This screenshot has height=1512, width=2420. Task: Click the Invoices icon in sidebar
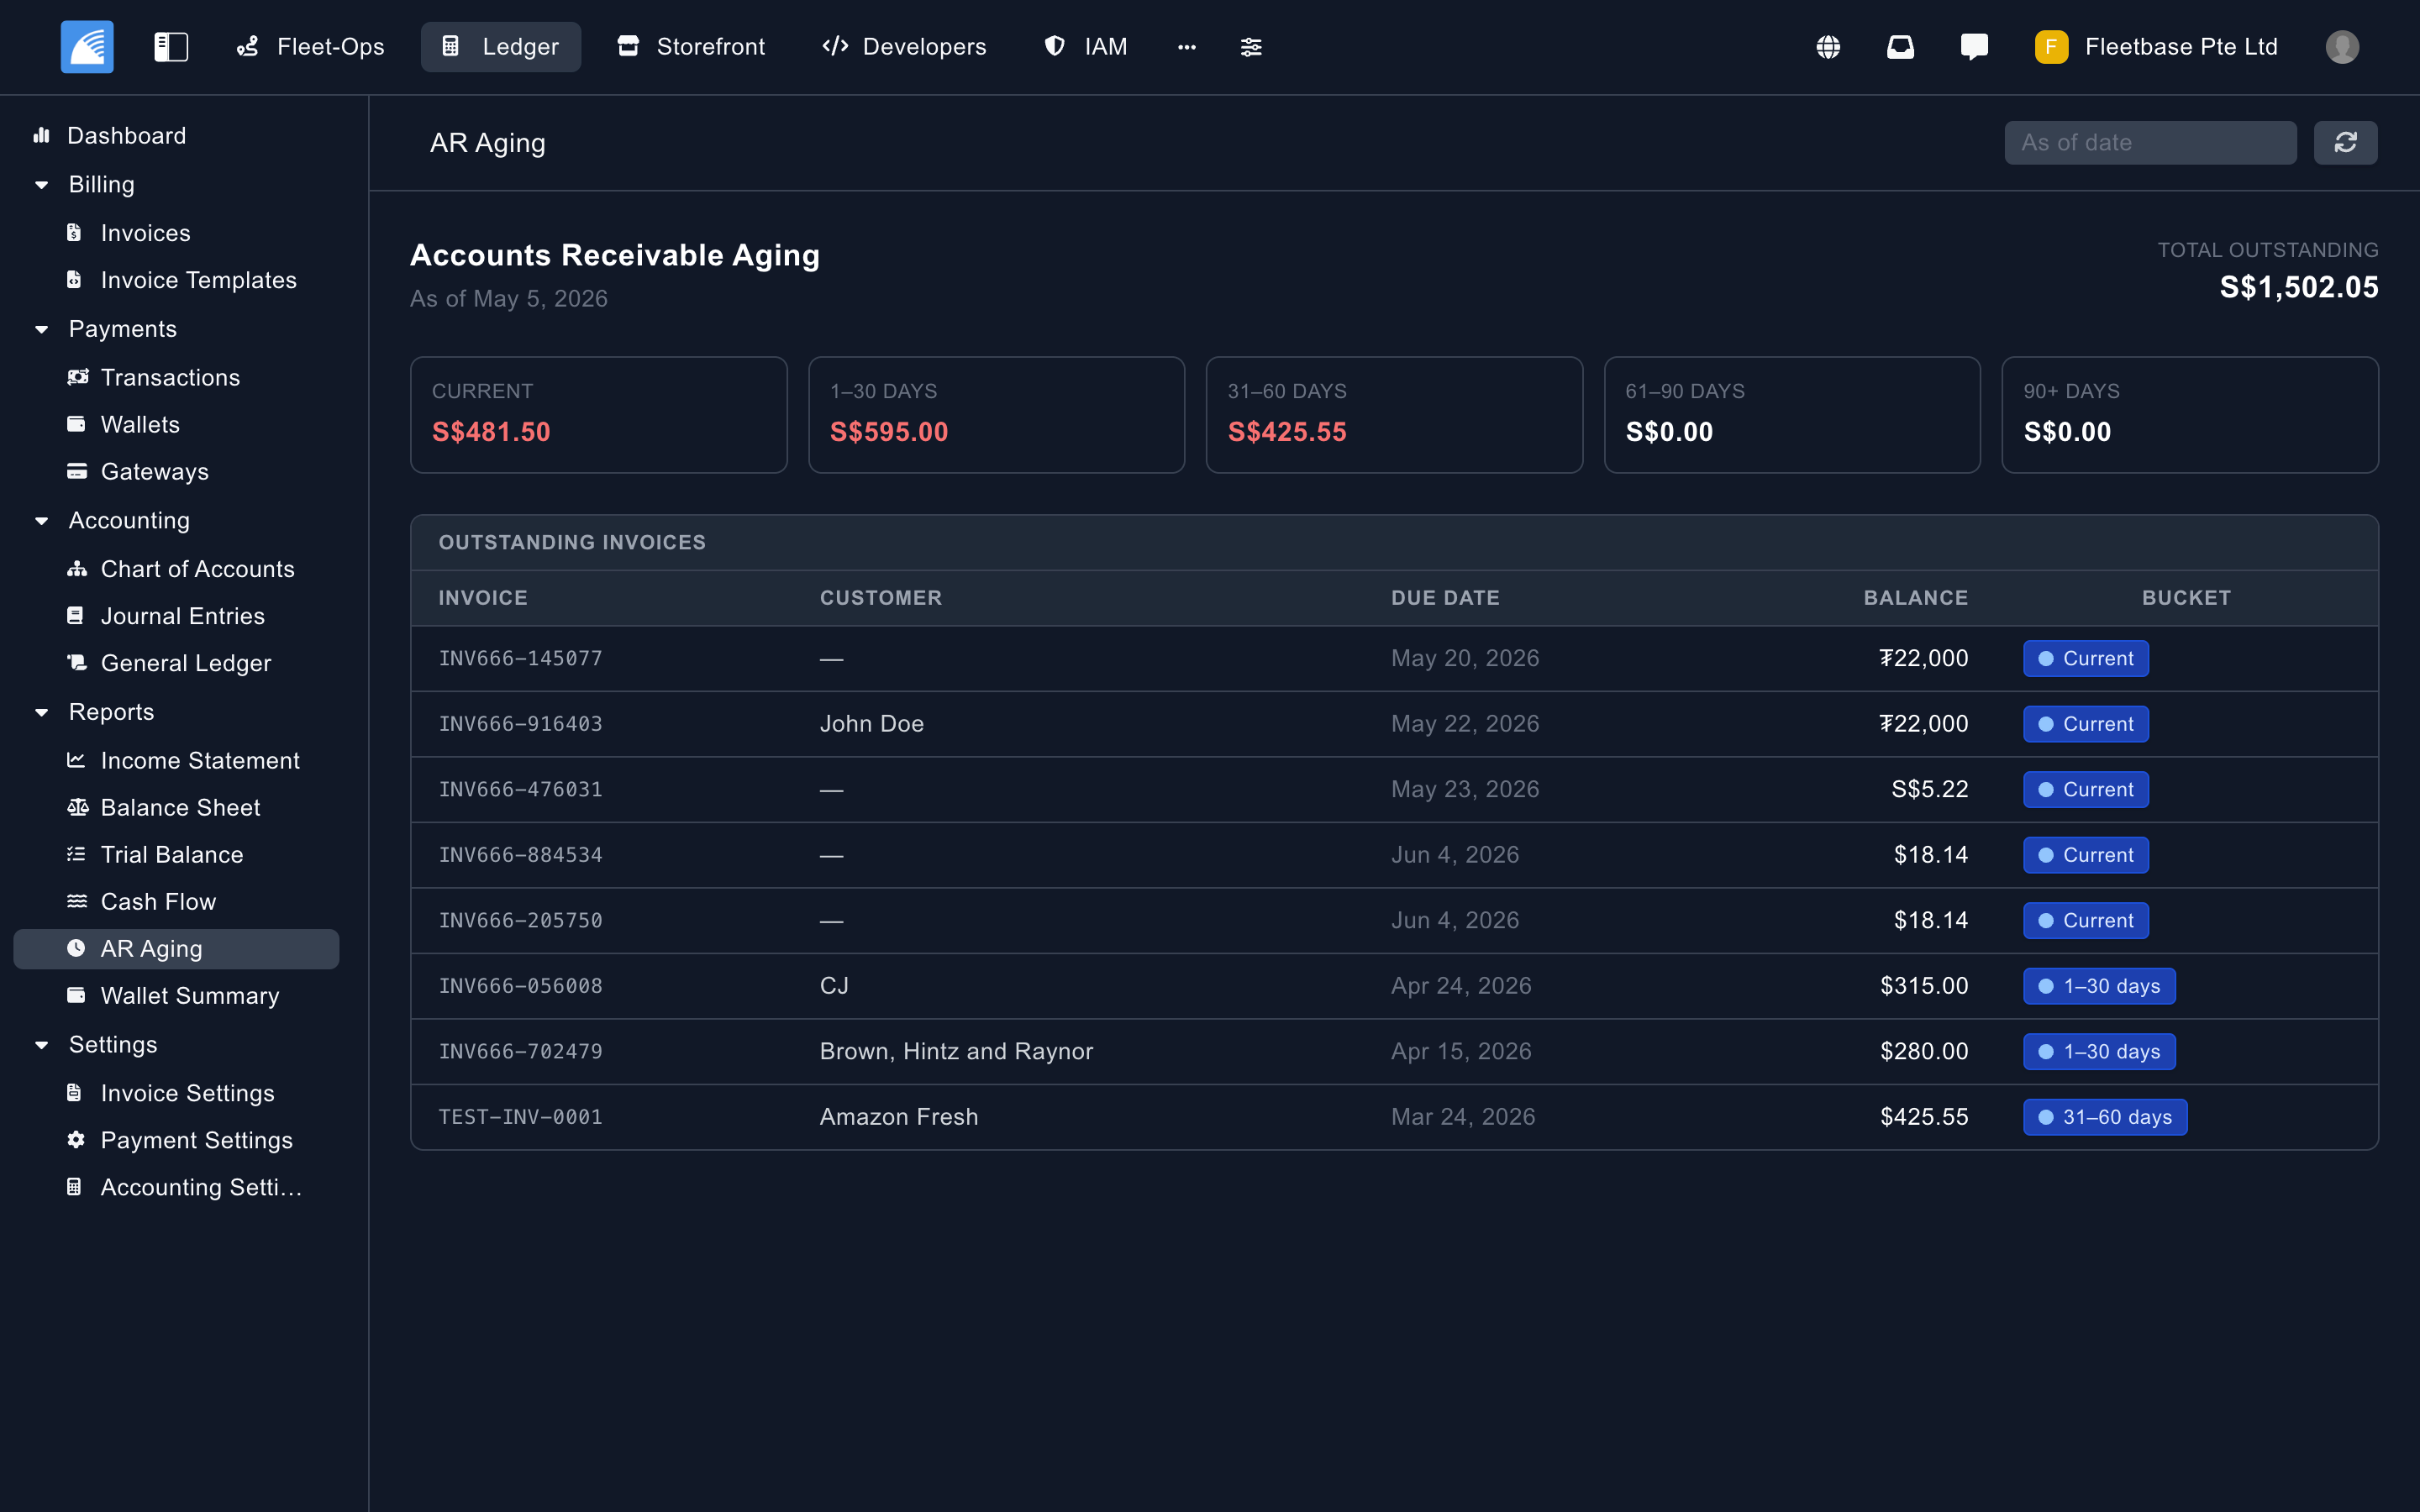point(75,233)
